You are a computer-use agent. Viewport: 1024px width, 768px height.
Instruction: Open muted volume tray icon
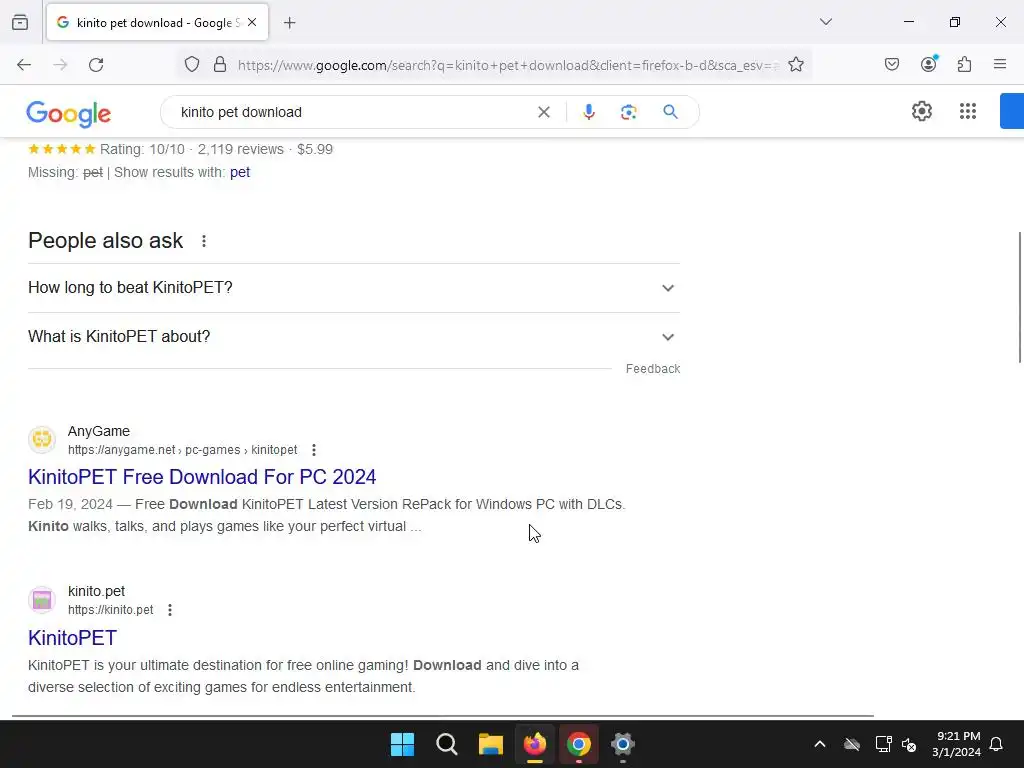pos(909,744)
